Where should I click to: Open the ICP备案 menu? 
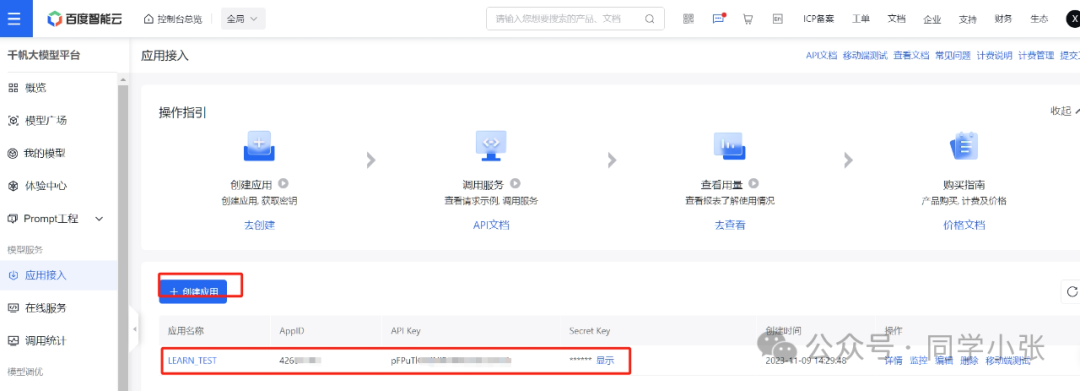point(818,19)
